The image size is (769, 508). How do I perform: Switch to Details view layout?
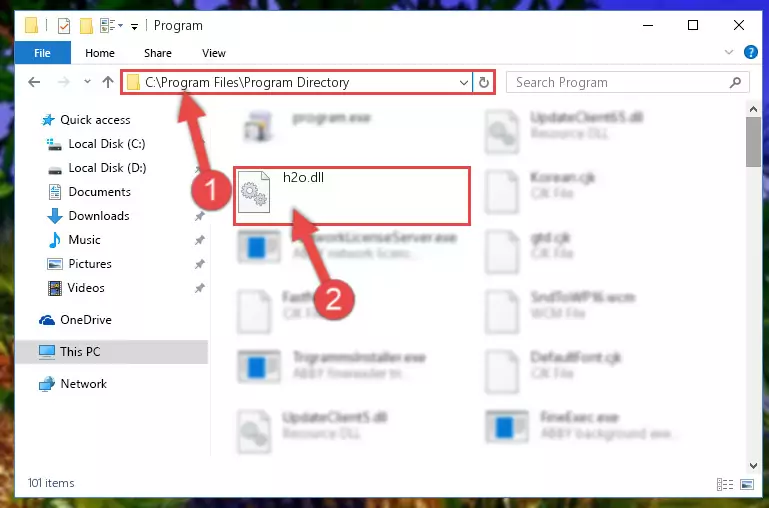coord(724,484)
